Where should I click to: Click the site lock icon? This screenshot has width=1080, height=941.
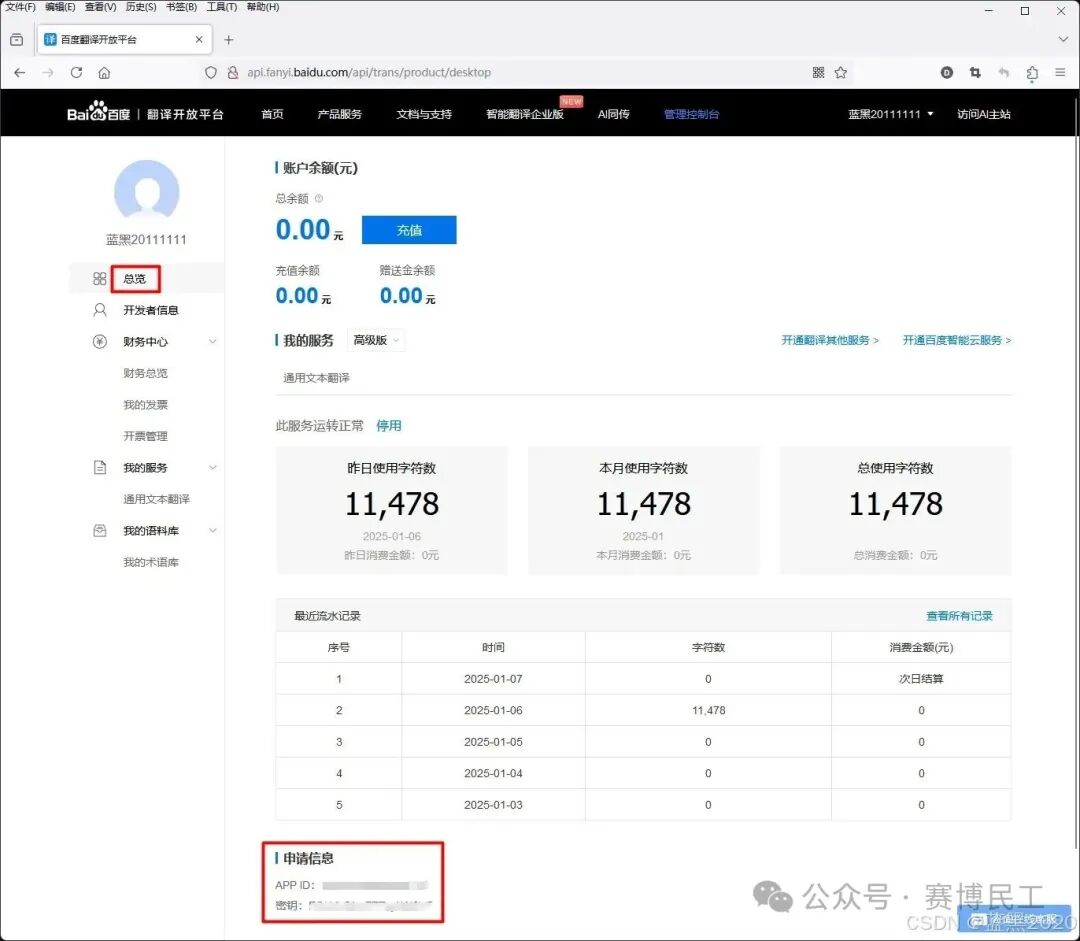point(233,72)
